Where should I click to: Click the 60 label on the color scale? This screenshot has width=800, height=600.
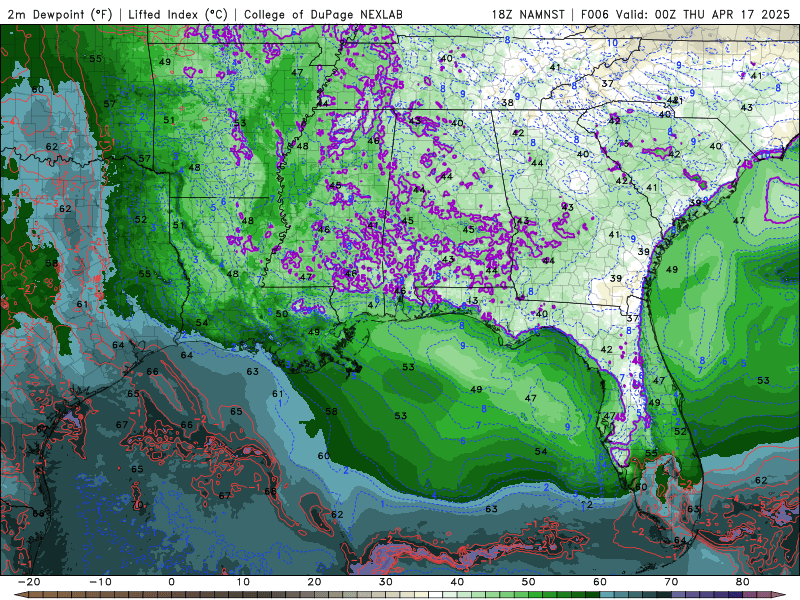pyautogui.click(x=600, y=582)
